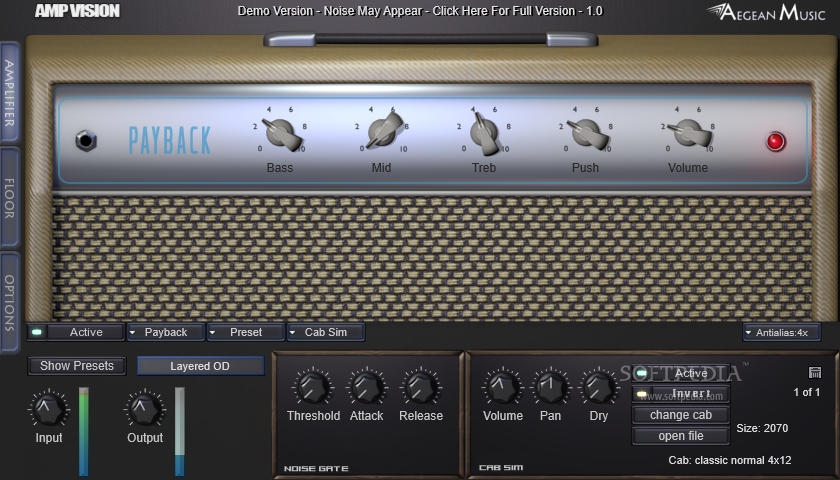840x480 pixels.
Task: Click the open file button
Action: coord(681,436)
